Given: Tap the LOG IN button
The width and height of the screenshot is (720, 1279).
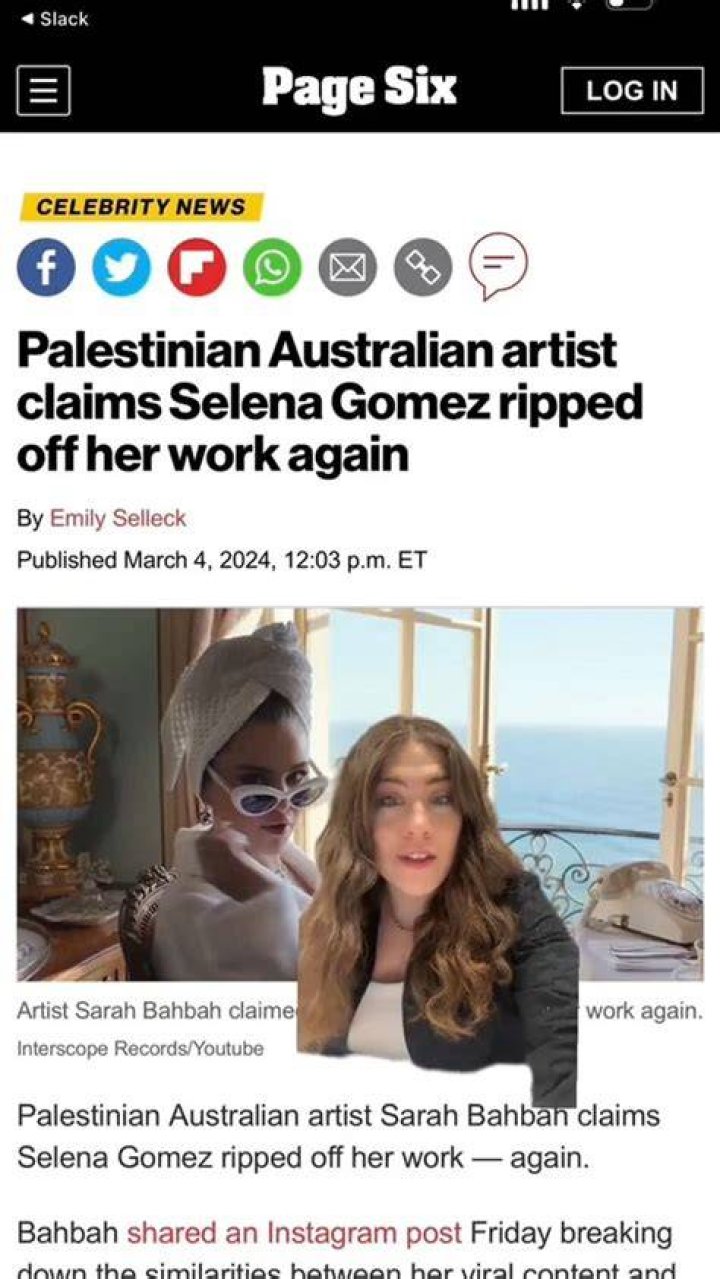Looking at the screenshot, I should tap(632, 91).
